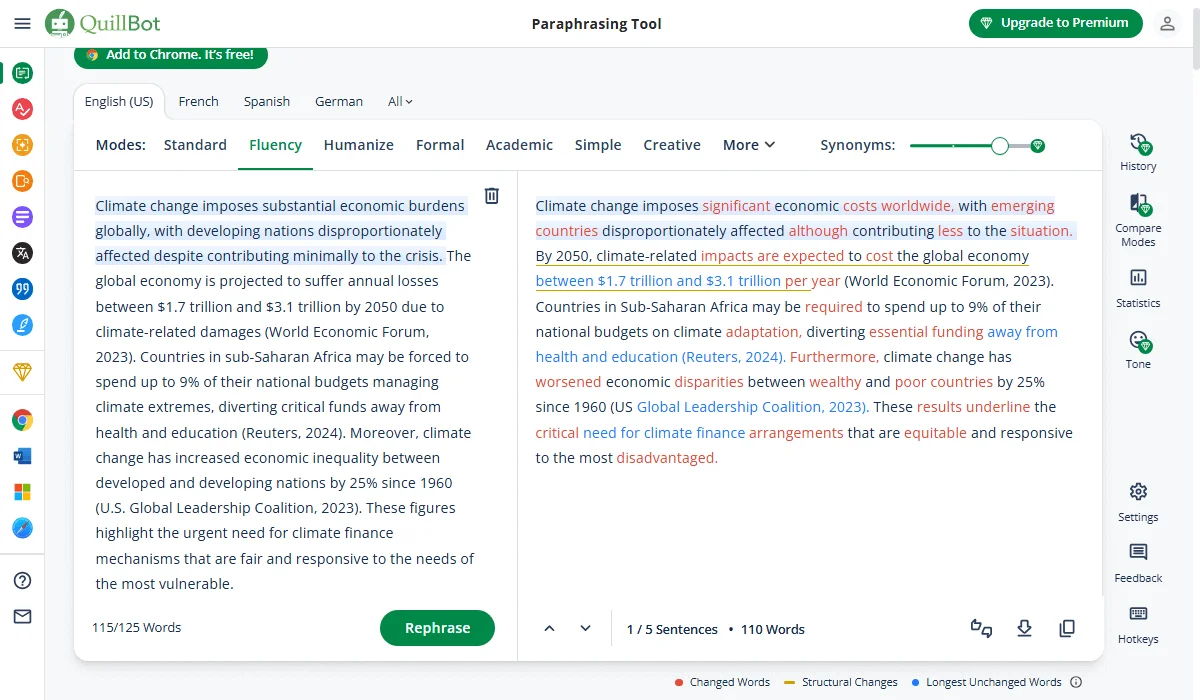Adjust the Synonyms slider

click(1000, 145)
